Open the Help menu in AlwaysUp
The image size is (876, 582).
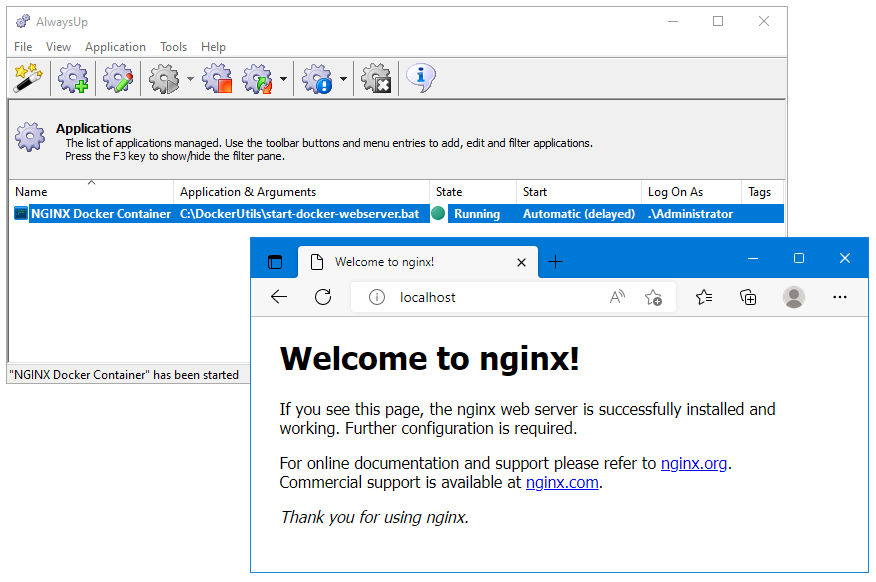213,47
